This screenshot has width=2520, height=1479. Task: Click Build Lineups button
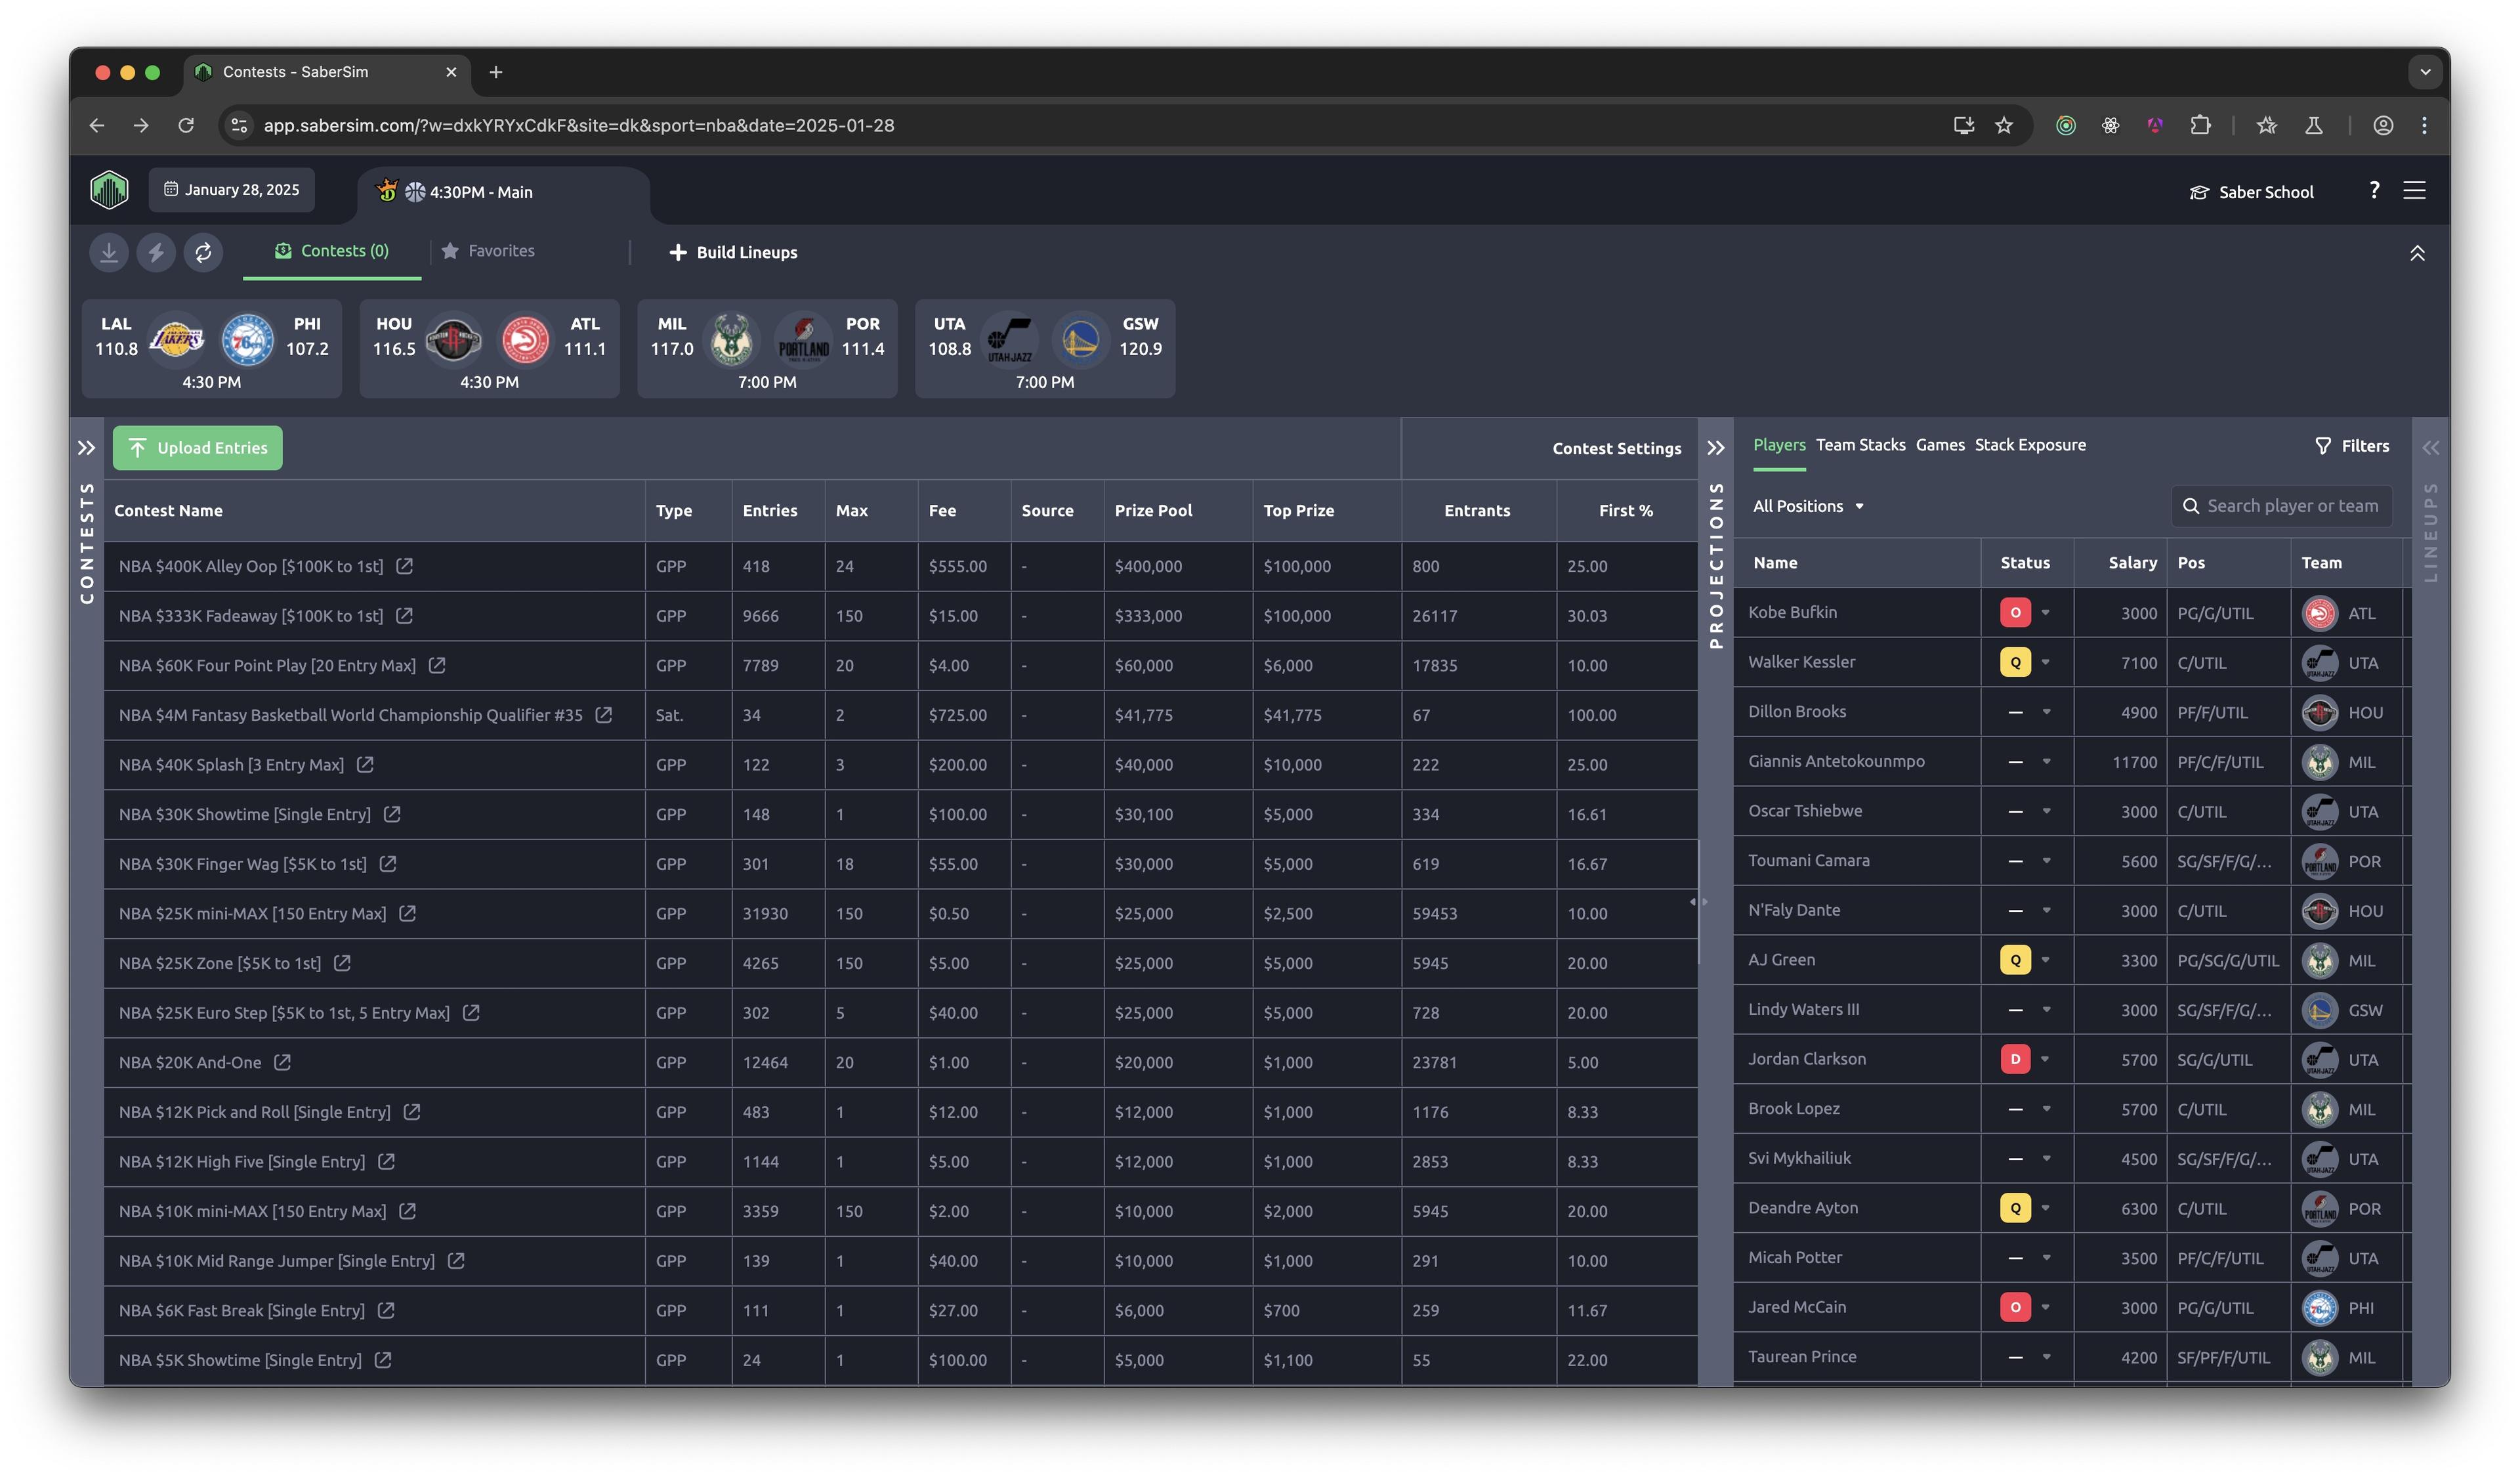pyautogui.click(x=733, y=253)
